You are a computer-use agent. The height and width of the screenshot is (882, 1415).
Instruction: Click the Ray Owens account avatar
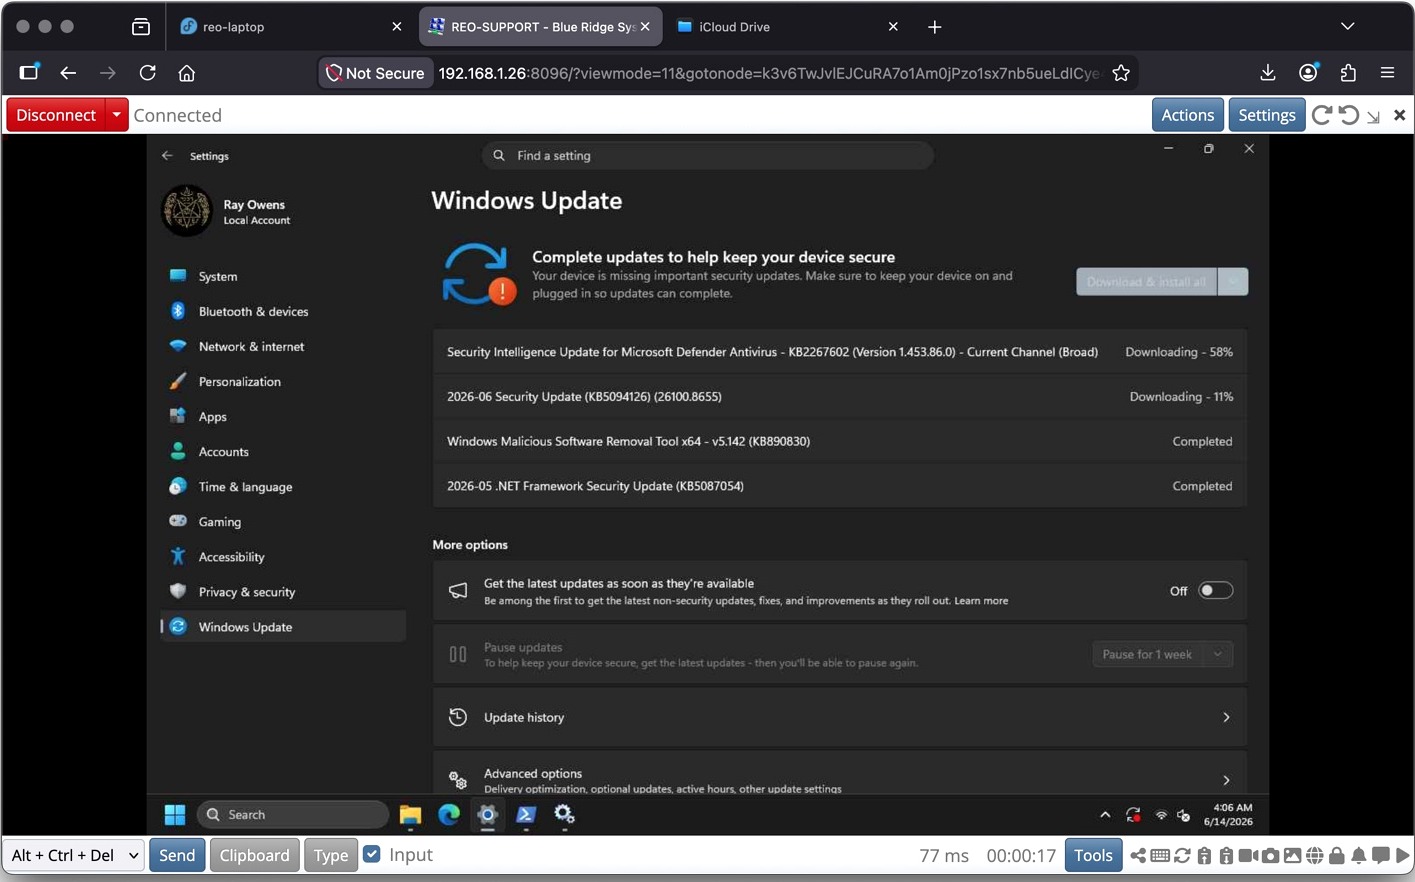point(187,211)
